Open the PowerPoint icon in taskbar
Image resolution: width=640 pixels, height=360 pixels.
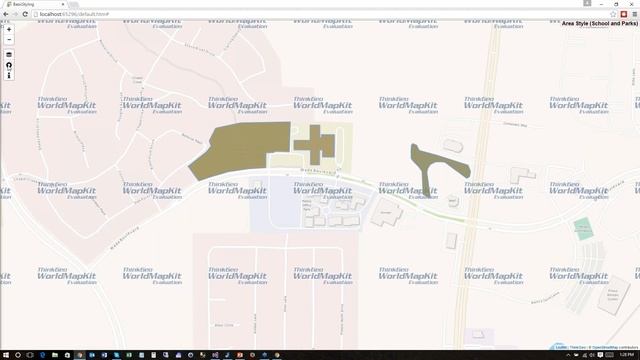pyautogui.click(x=240, y=355)
